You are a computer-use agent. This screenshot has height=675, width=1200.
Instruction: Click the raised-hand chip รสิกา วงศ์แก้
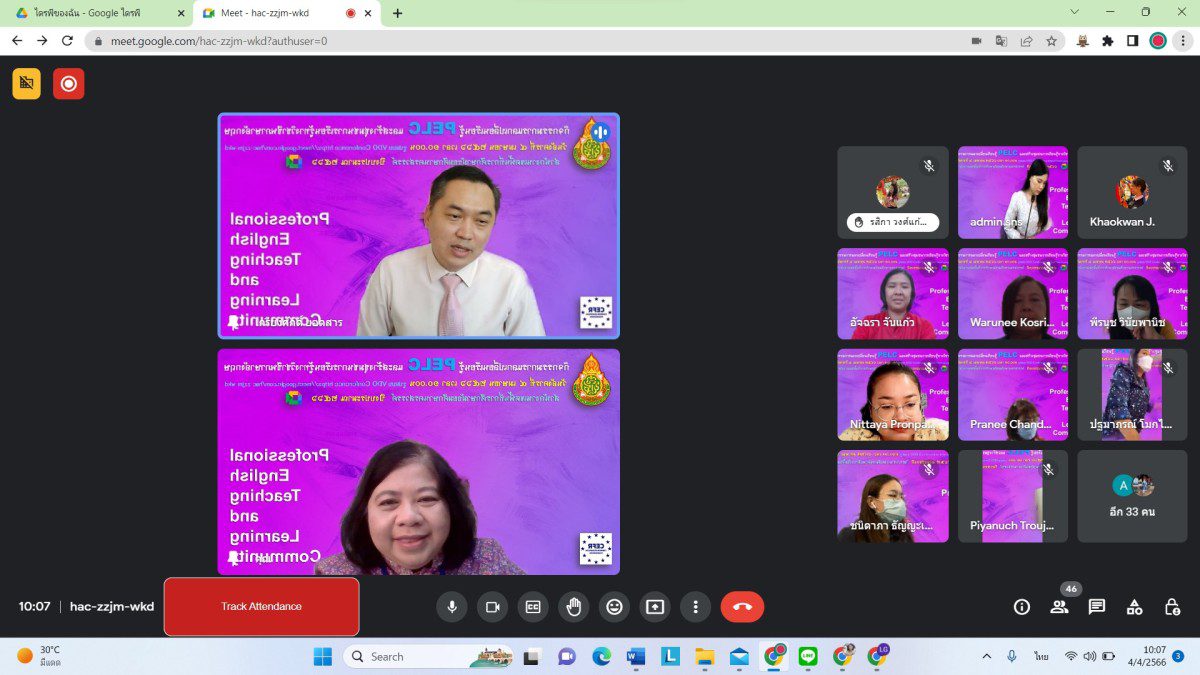click(893, 222)
